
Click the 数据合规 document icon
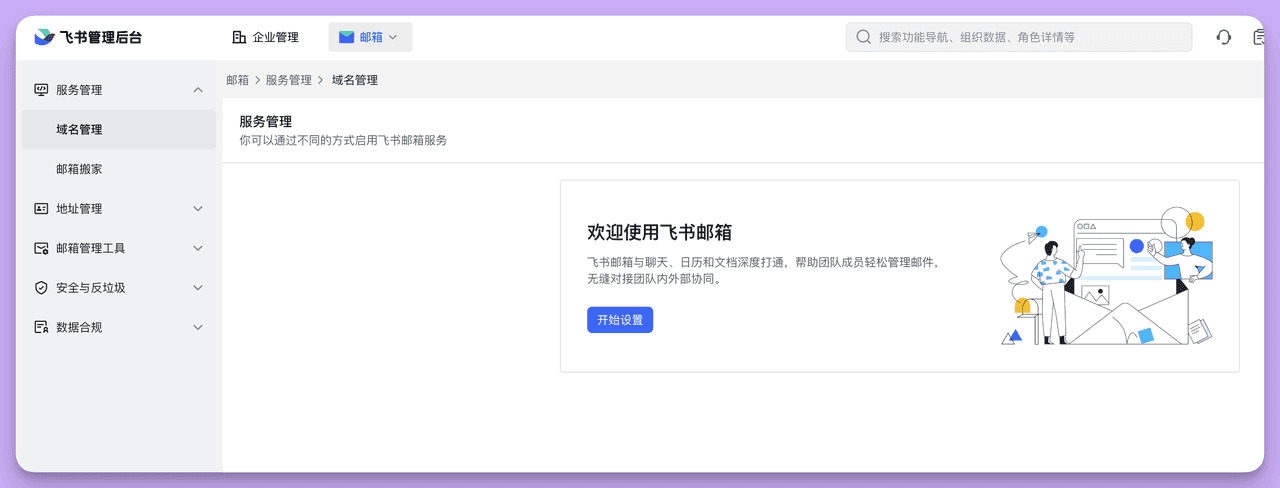tap(41, 327)
